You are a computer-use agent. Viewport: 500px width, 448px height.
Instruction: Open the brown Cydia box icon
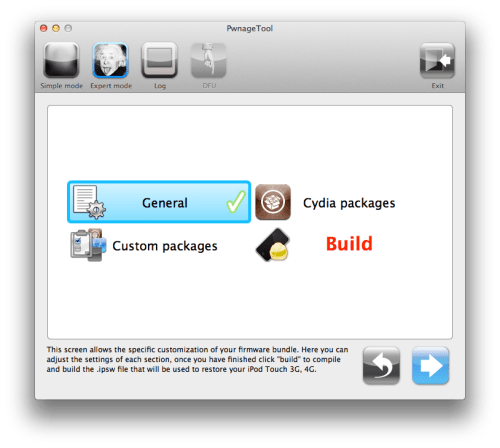click(273, 202)
